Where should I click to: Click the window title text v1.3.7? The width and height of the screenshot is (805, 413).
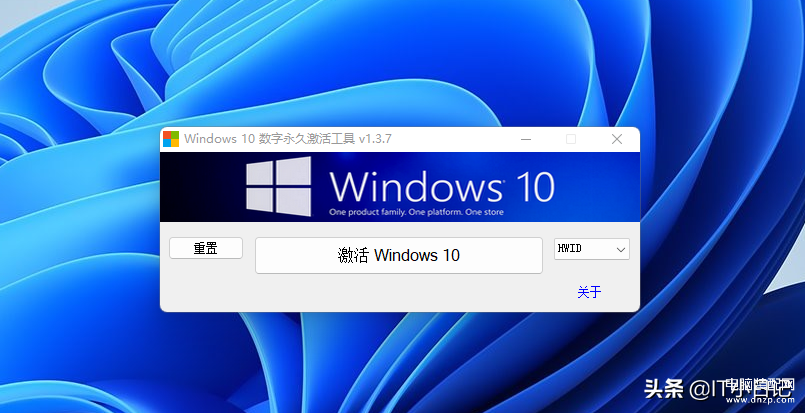click(x=375, y=139)
